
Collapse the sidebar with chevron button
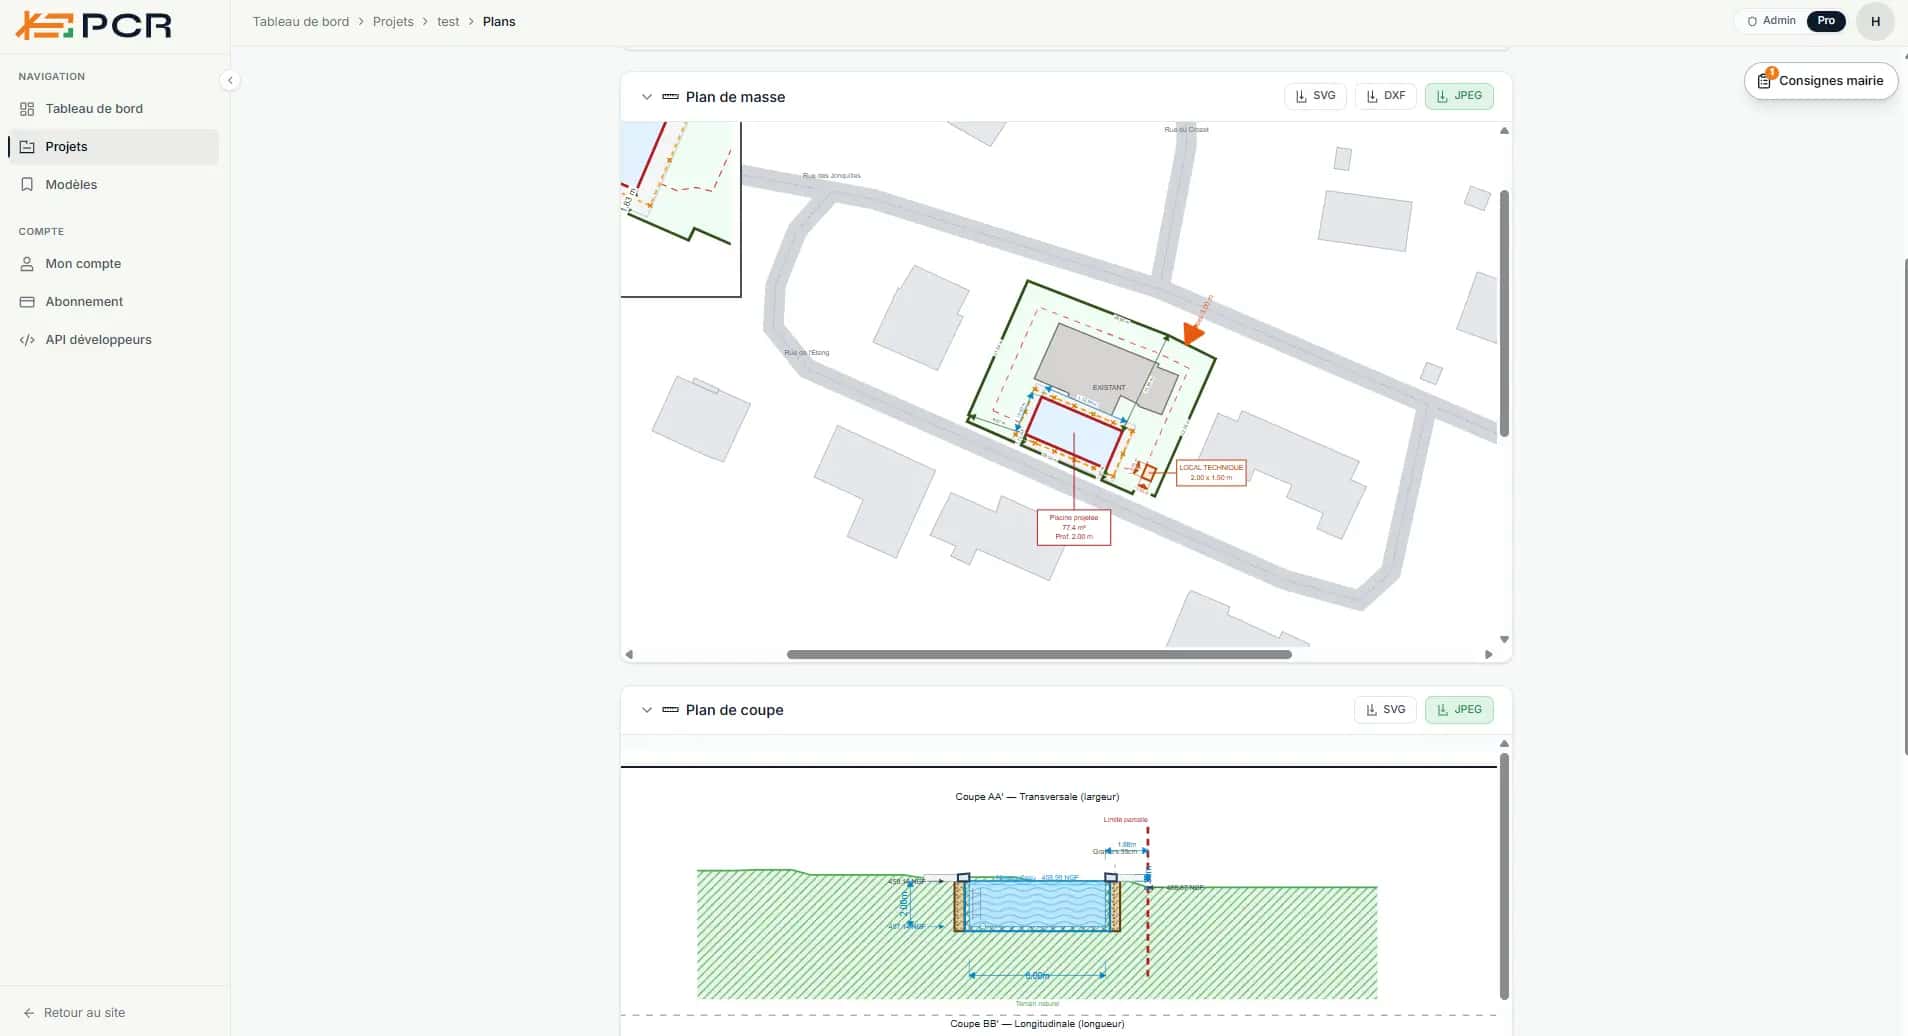(230, 81)
